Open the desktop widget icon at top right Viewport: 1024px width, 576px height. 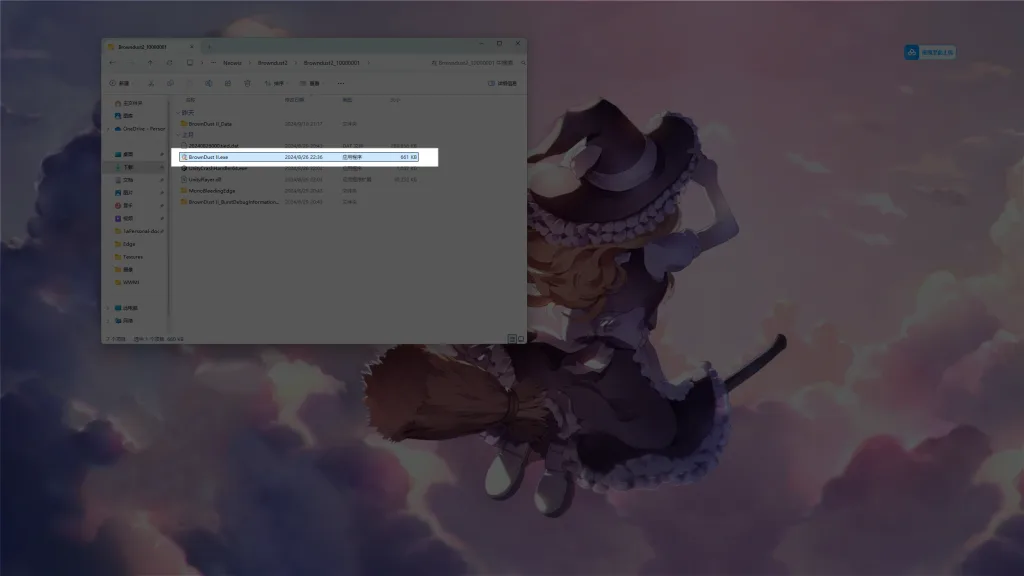(x=929, y=52)
